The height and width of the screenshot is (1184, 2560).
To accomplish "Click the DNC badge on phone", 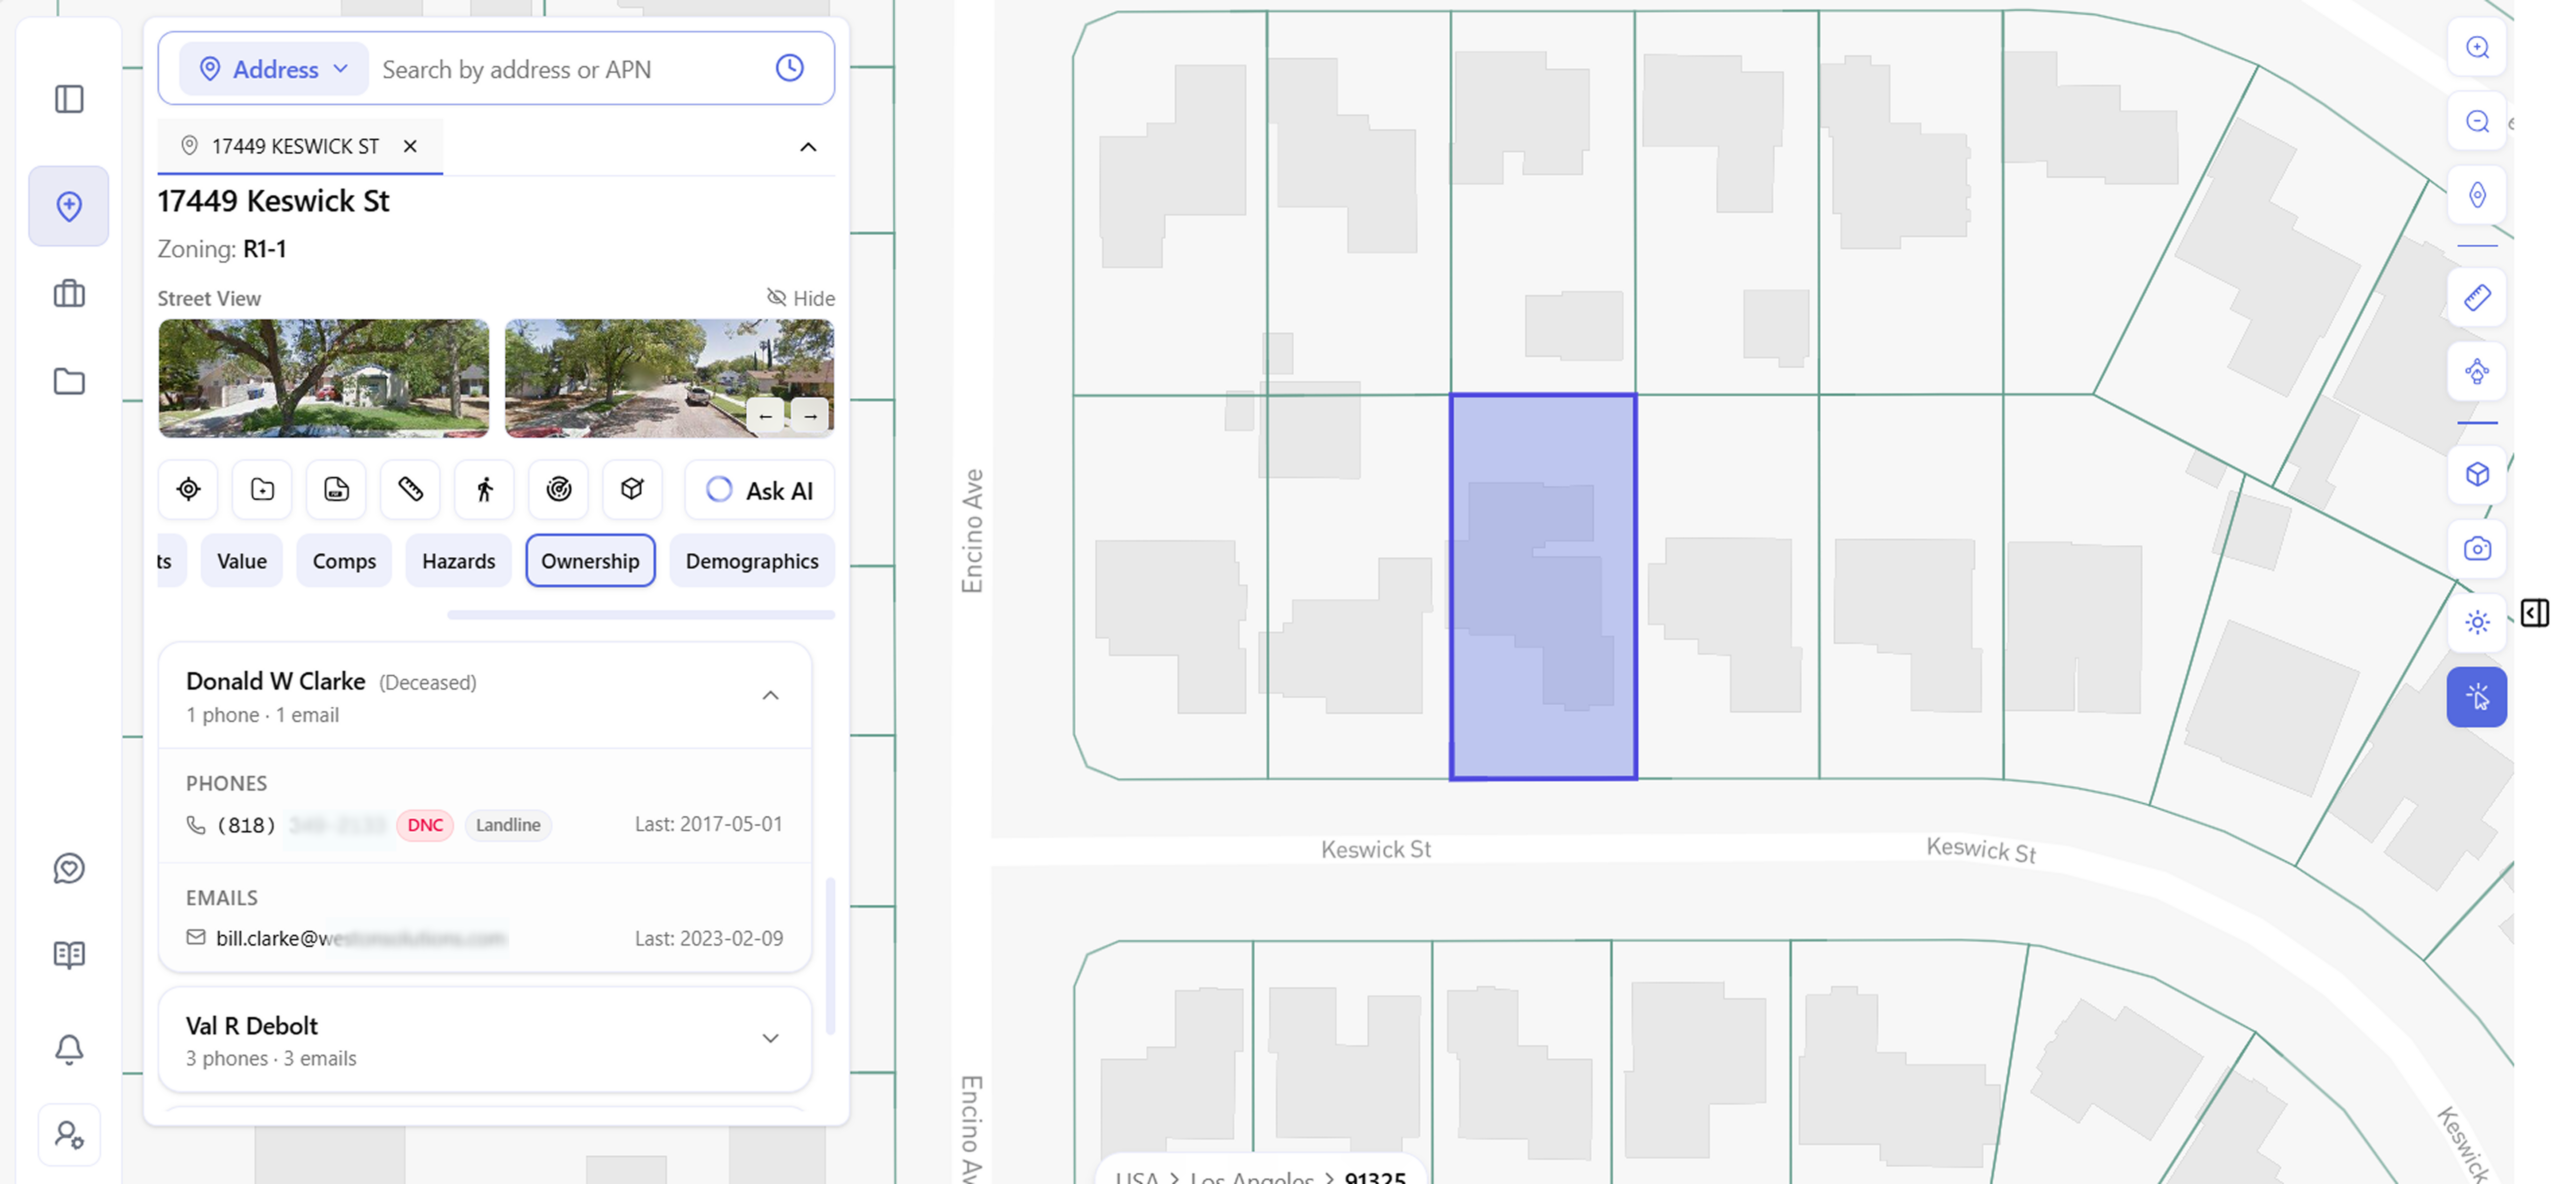I will click(425, 825).
